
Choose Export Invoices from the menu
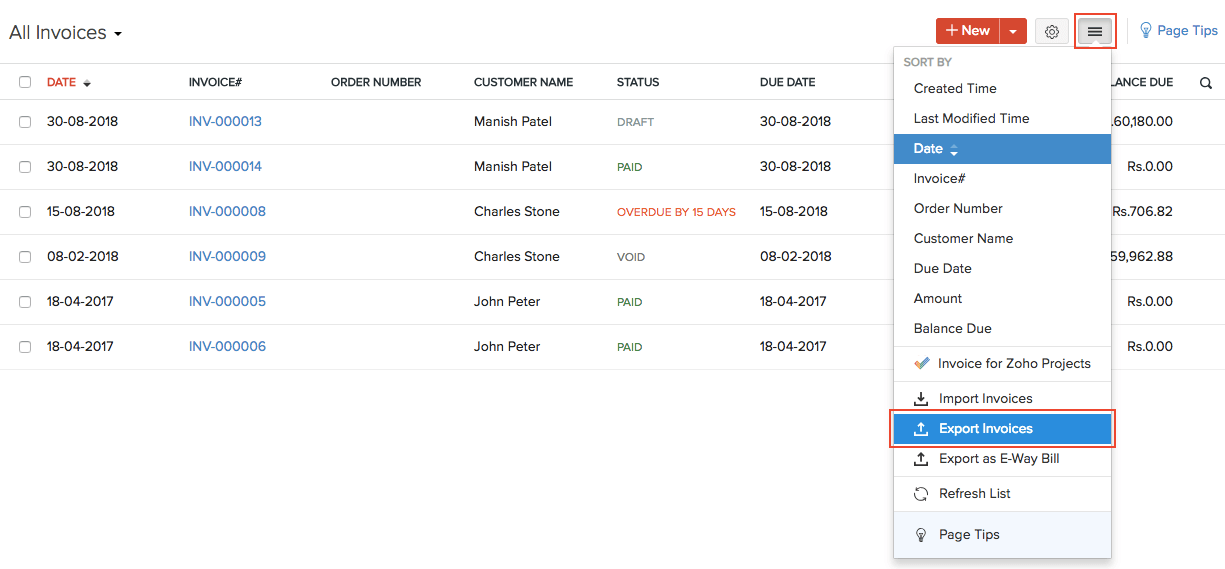click(x=985, y=429)
